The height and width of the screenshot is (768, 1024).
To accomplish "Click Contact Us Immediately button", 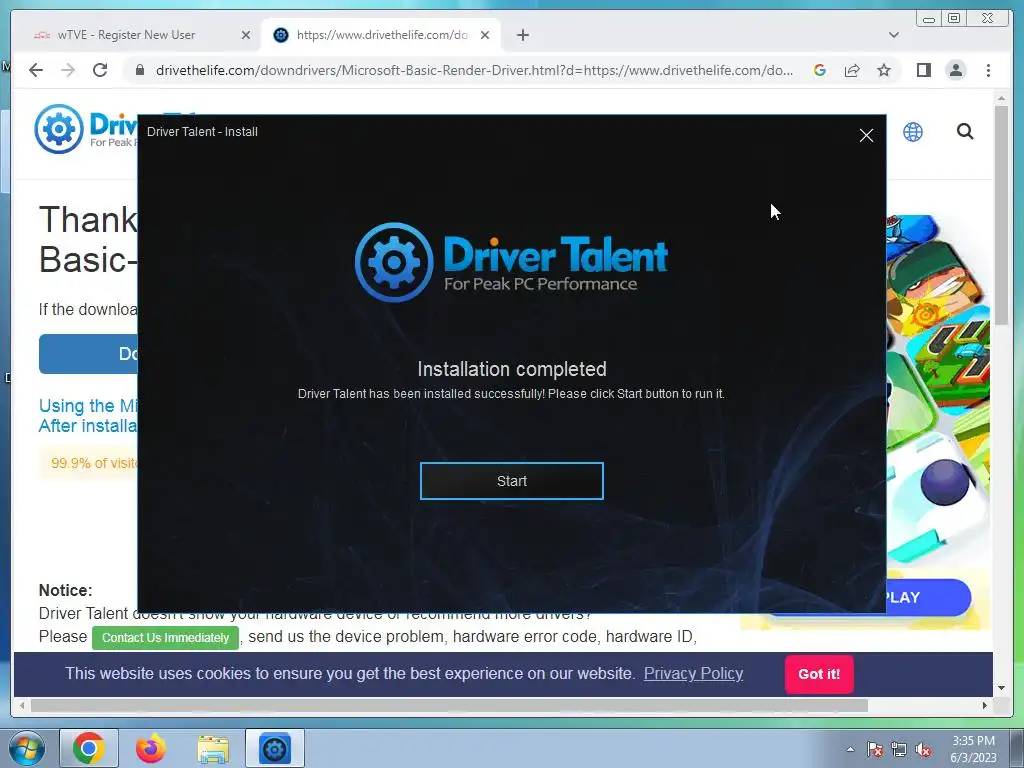I will [165, 637].
